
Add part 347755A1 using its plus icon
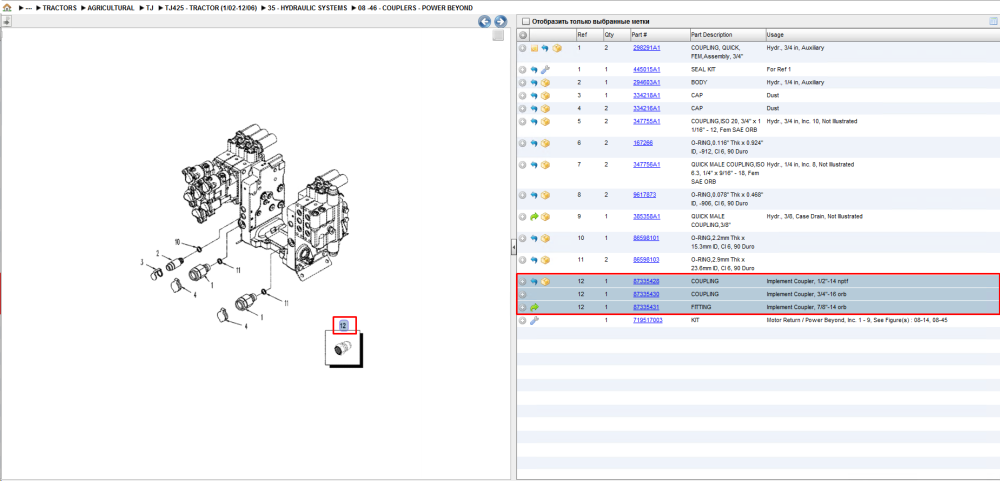(x=522, y=121)
